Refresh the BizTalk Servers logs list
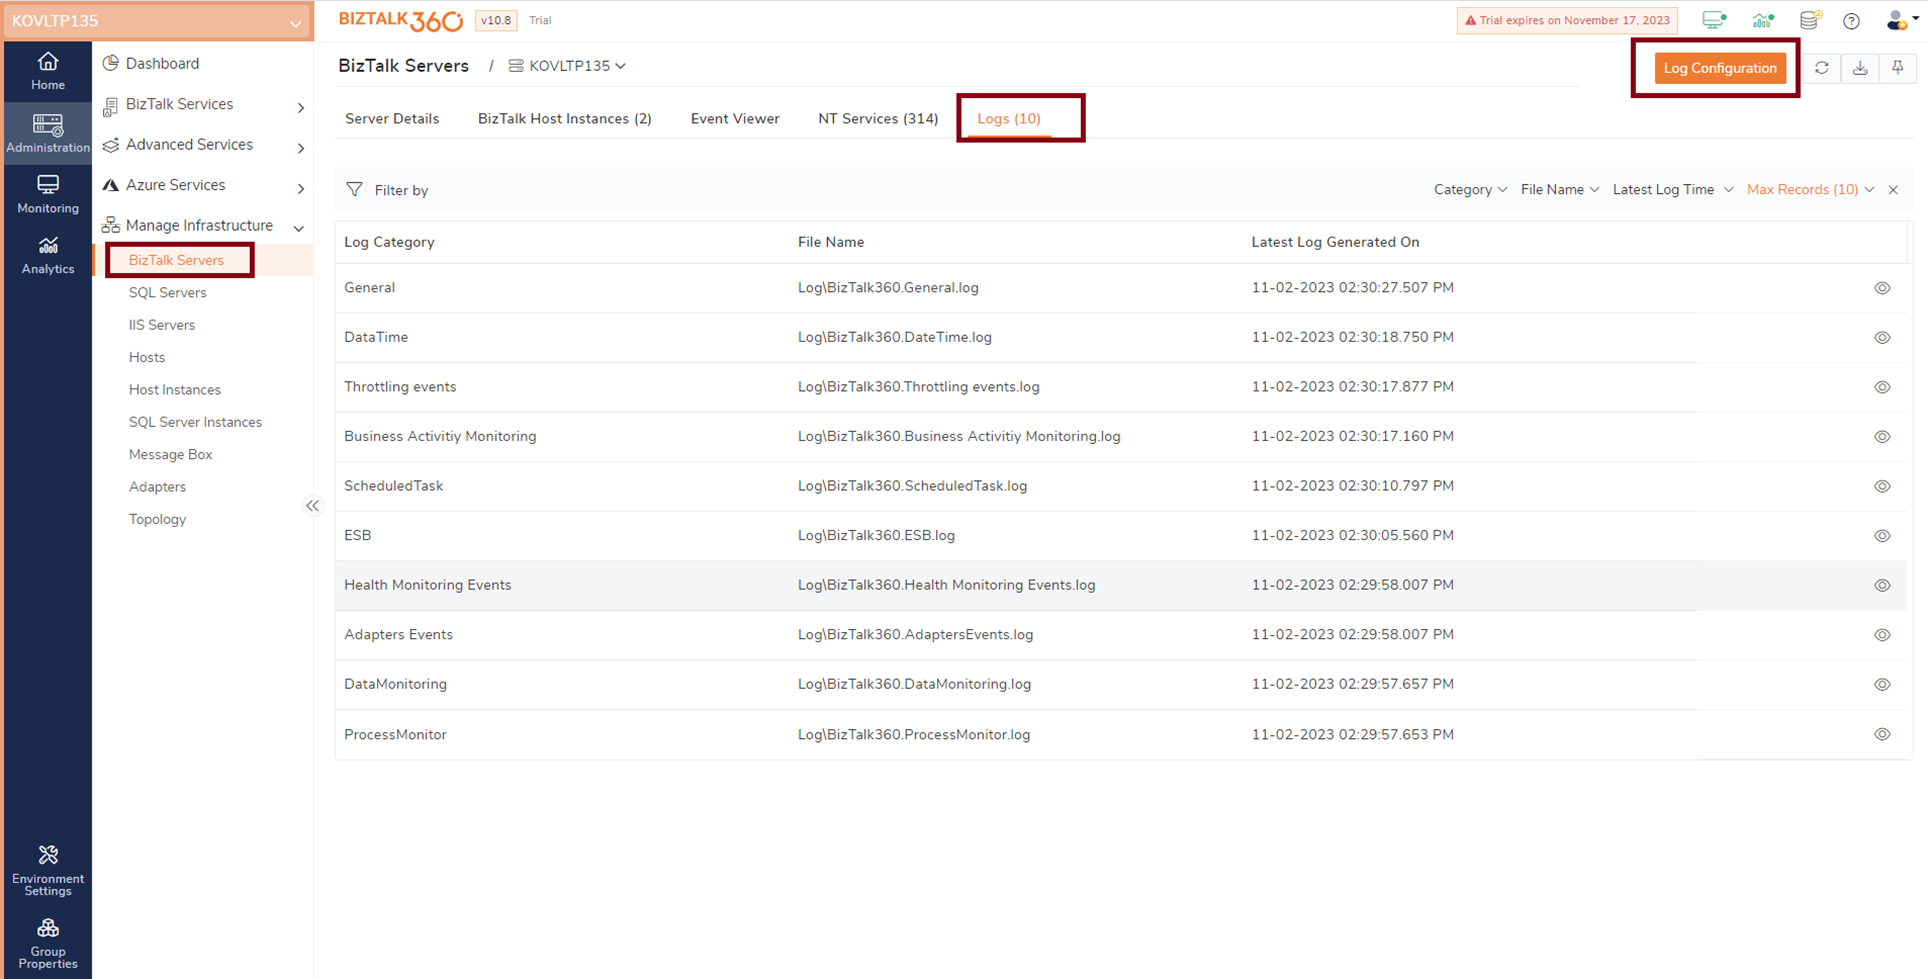The image size is (1928, 979). 1823,68
